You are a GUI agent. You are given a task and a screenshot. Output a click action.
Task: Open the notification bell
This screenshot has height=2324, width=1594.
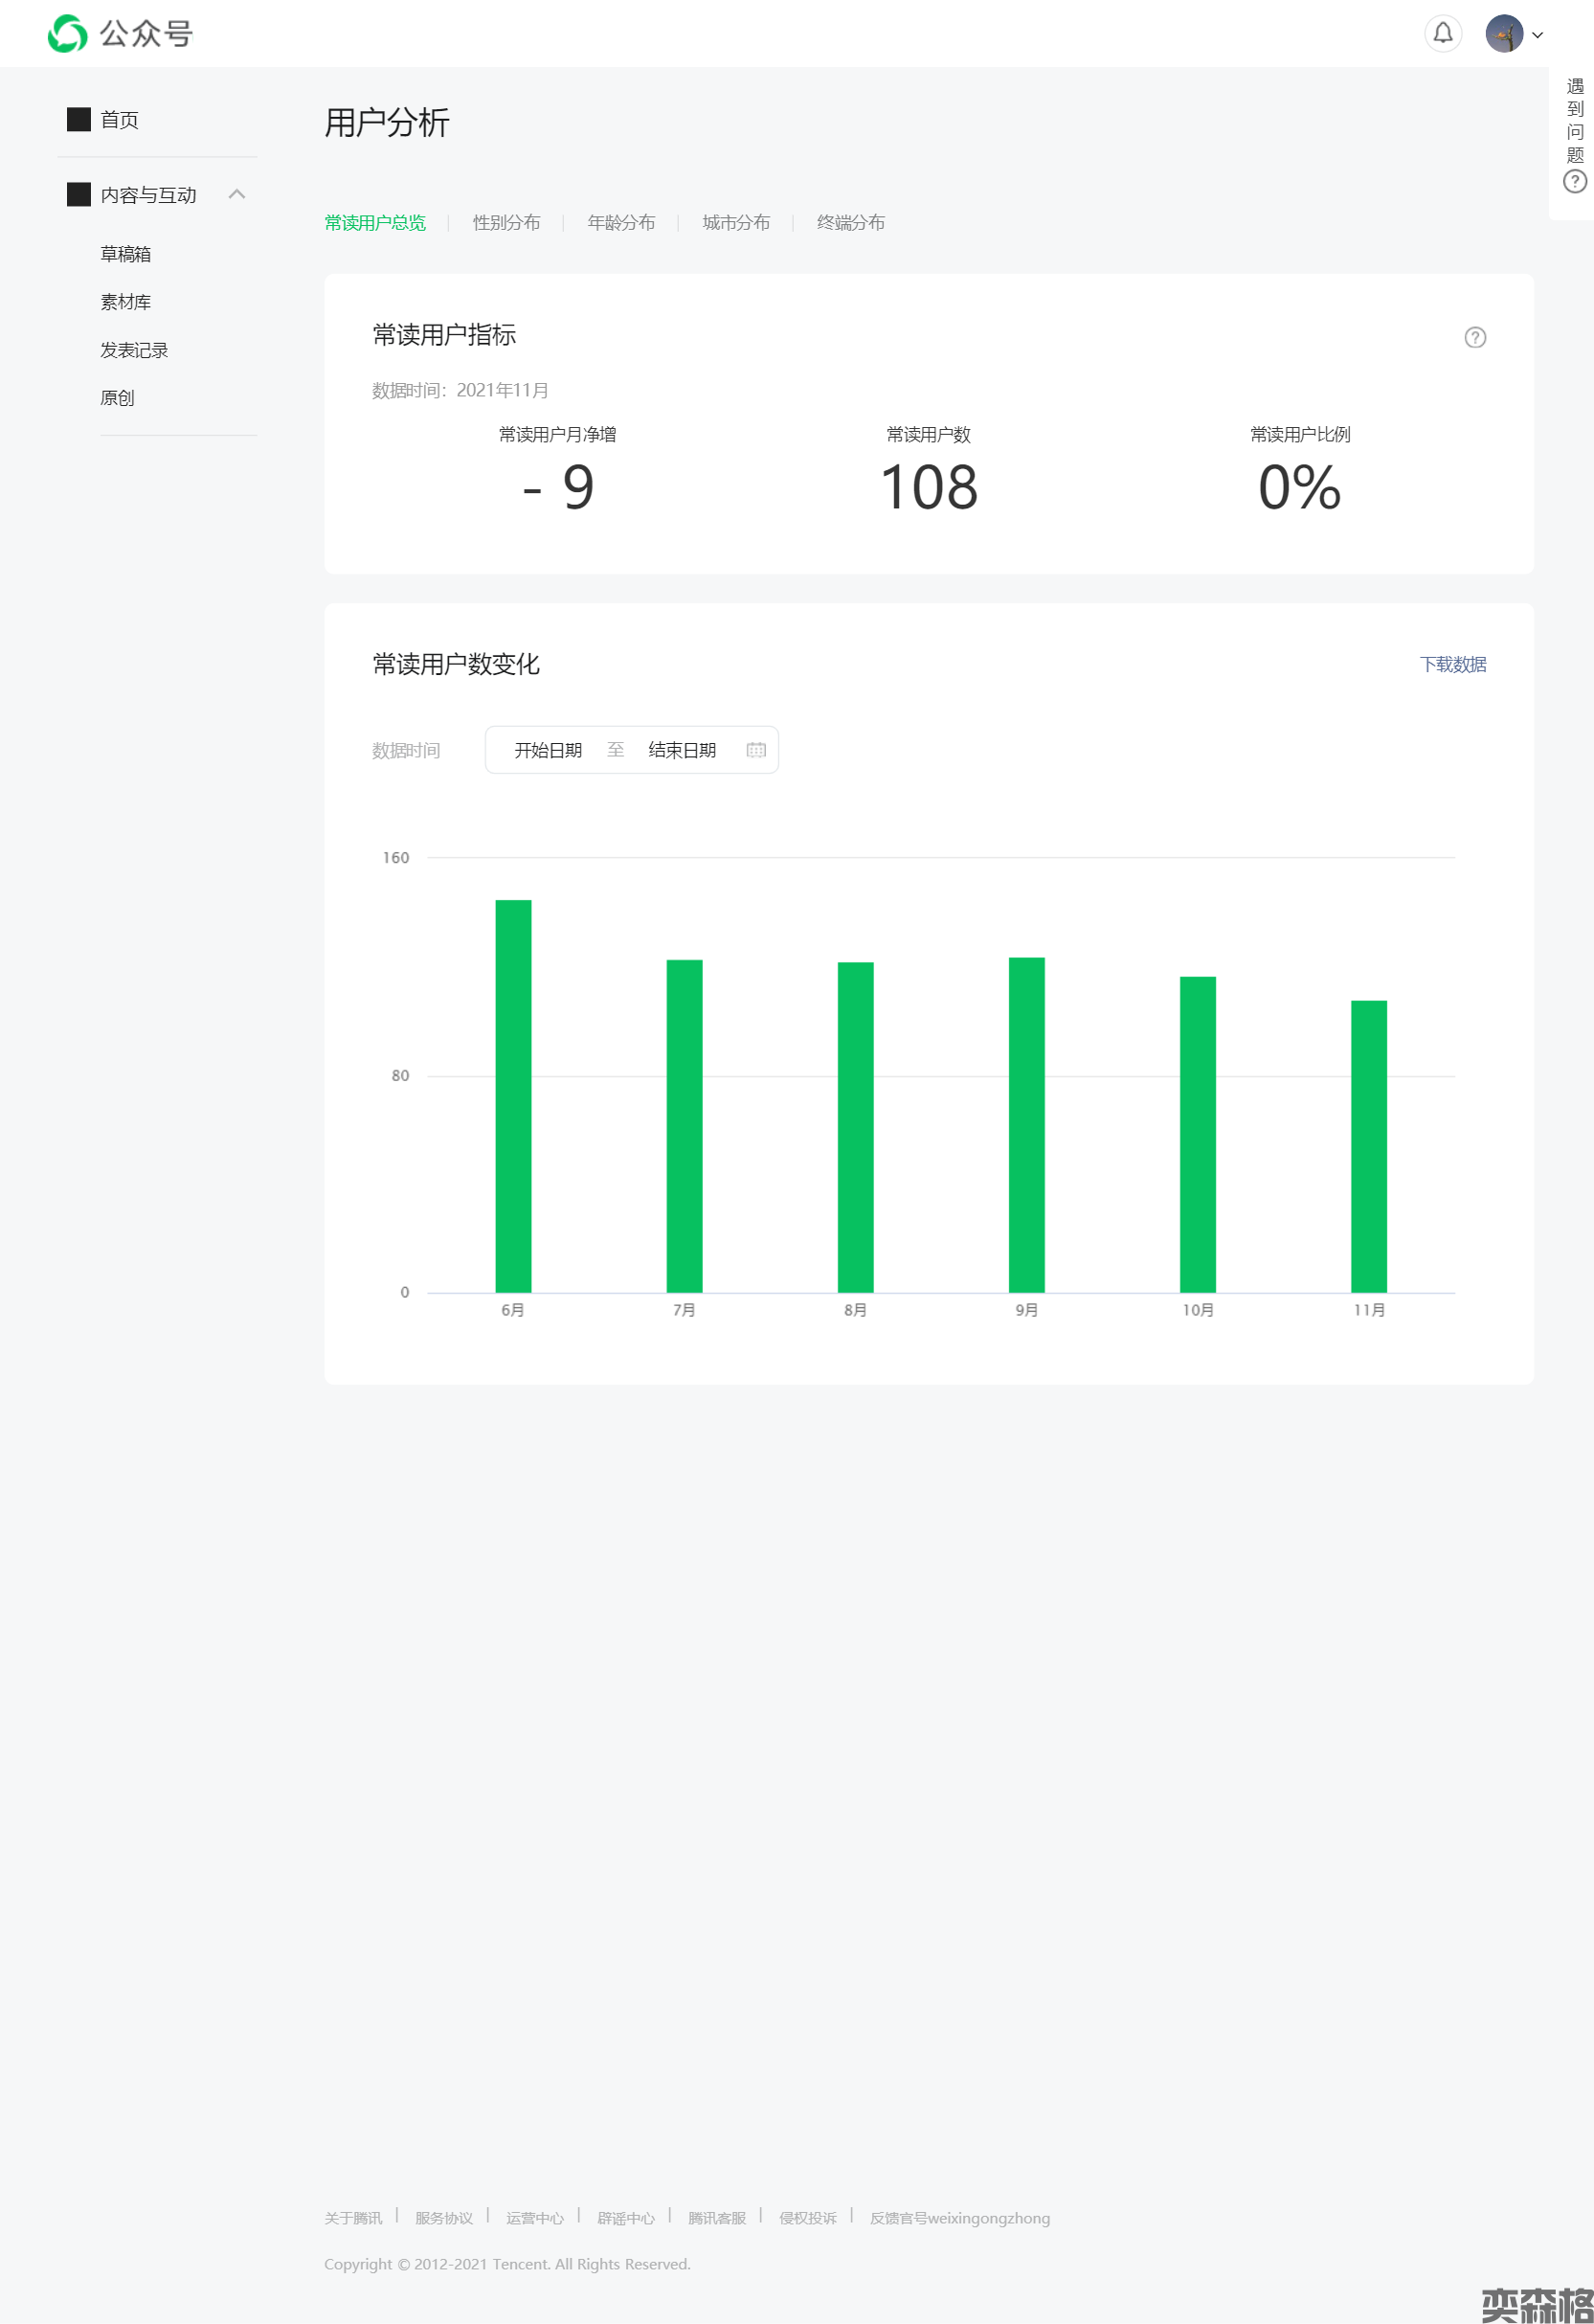click(x=1442, y=34)
